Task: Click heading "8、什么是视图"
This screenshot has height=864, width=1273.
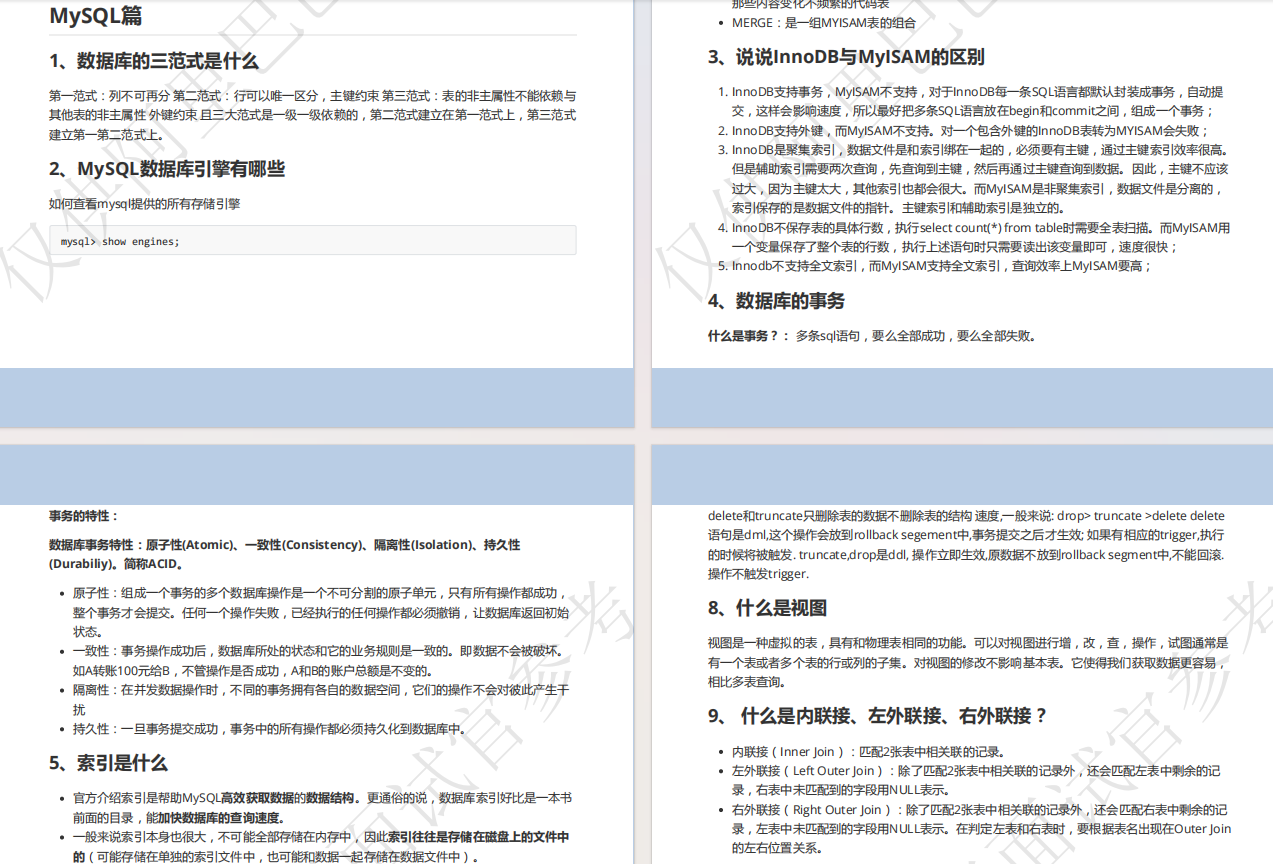Action: coord(767,608)
